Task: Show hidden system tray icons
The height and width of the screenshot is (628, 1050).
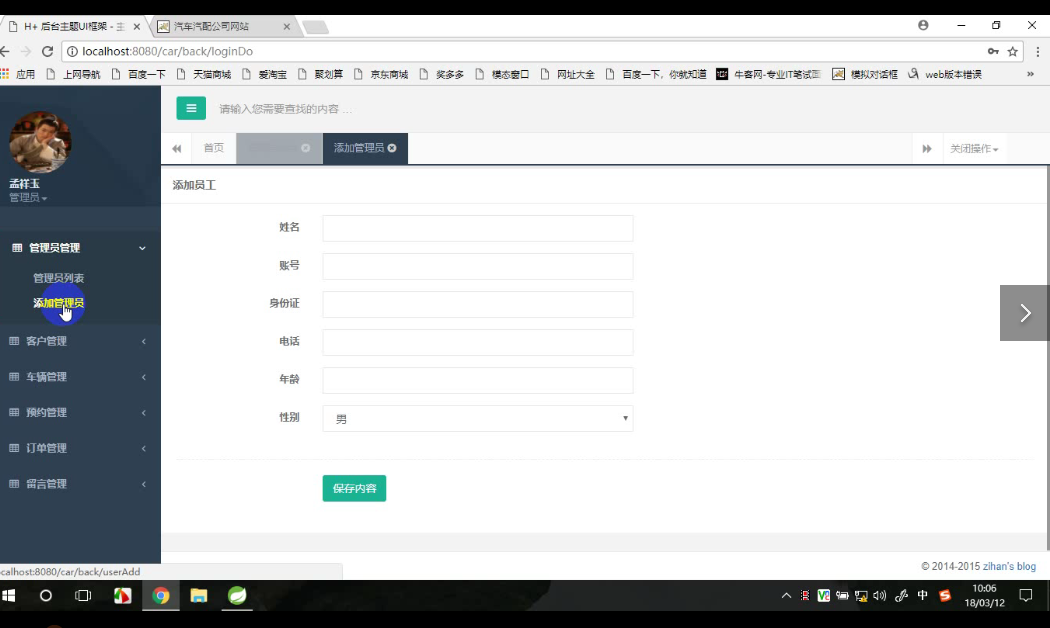Action: (786, 595)
